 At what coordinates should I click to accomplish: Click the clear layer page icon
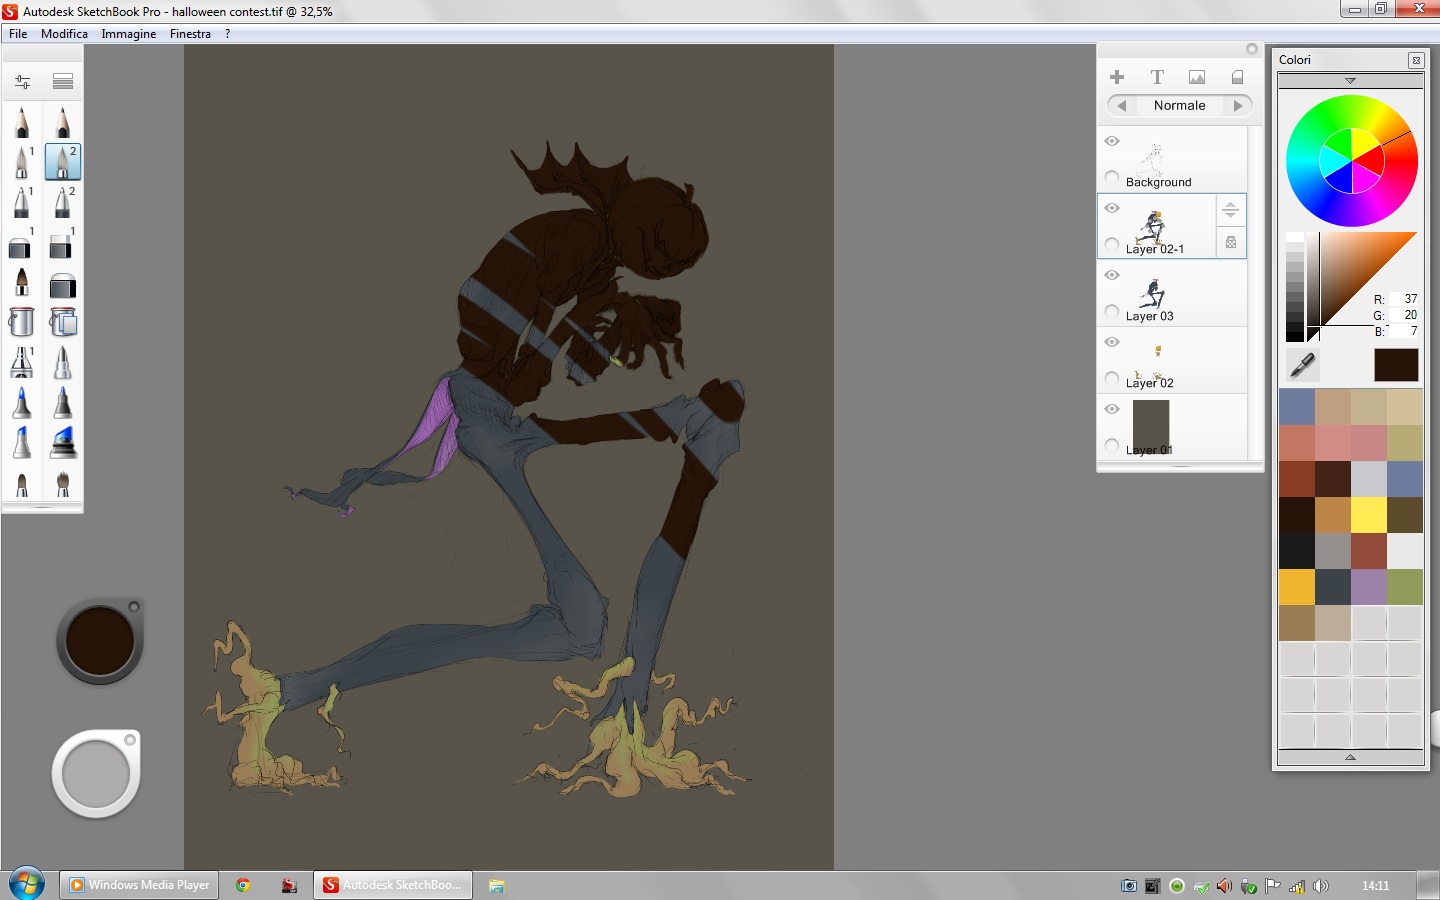1237,77
